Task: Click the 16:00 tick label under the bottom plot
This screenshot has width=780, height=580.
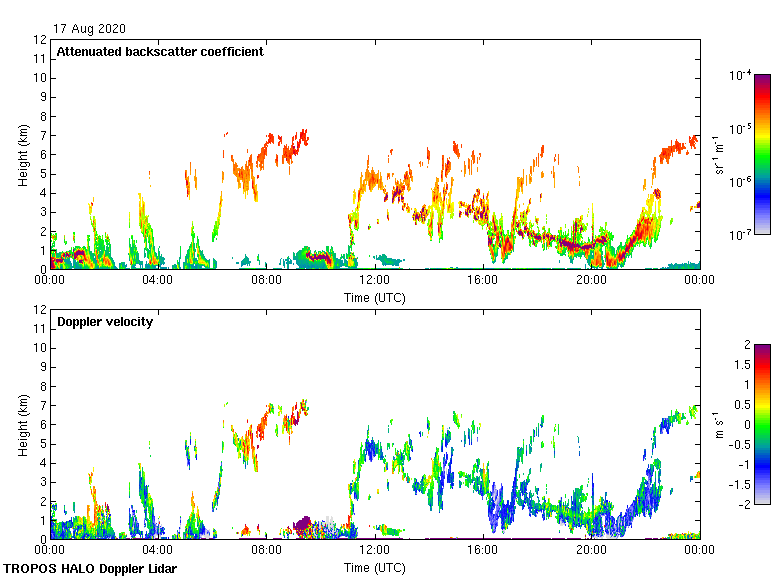Action: coord(483,551)
